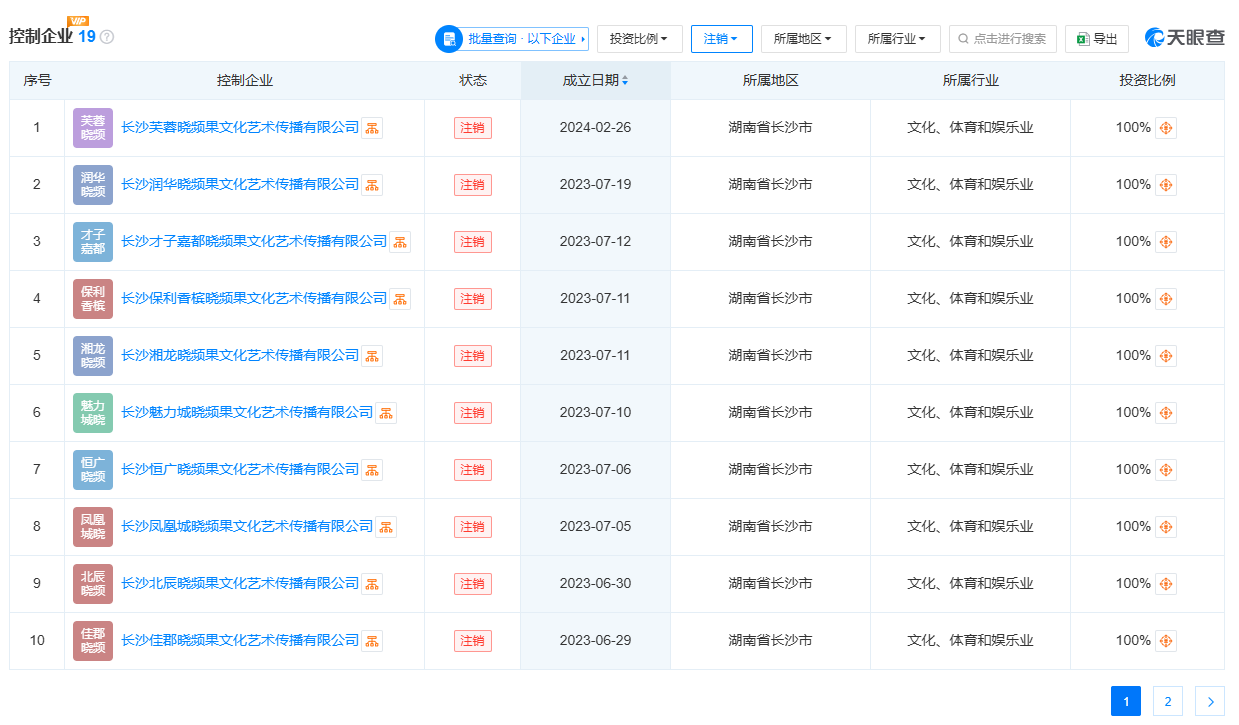1239x725 pixels.
Task: Open the 投资比例 filter dropdown
Action: pos(639,39)
